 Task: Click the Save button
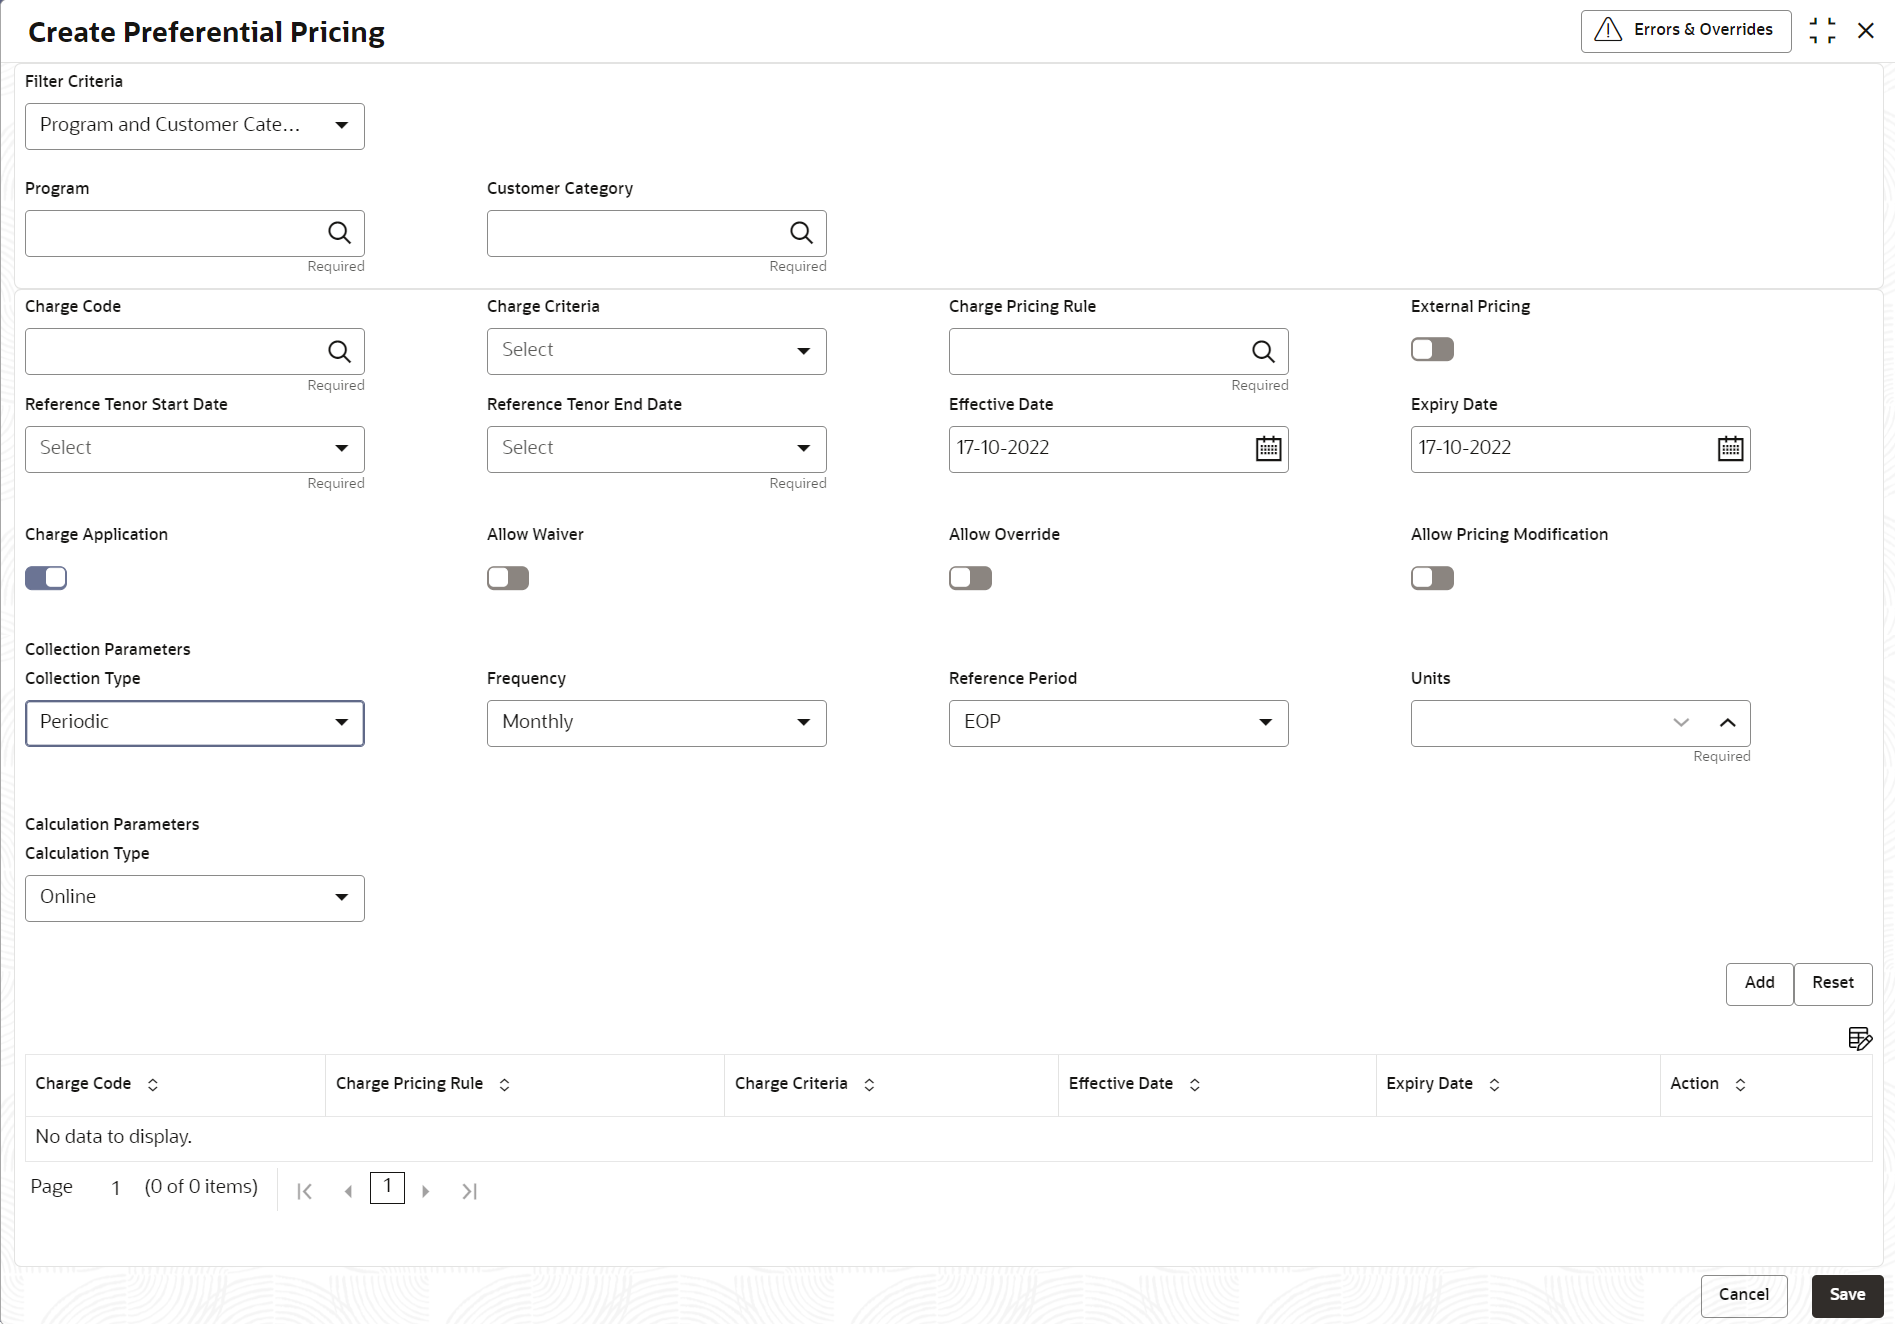click(x=1847, y=1295)
